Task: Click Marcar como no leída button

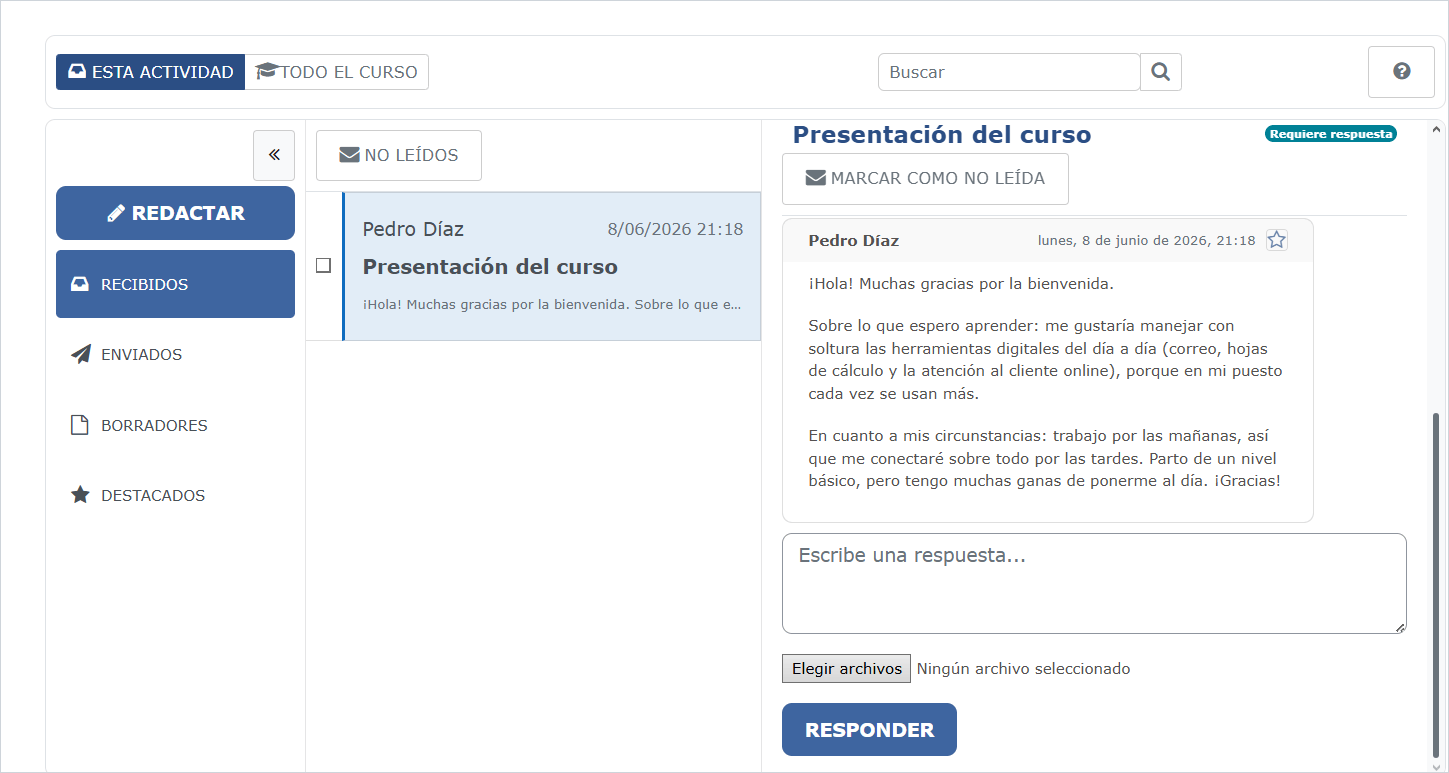Action: coord(925,178)
